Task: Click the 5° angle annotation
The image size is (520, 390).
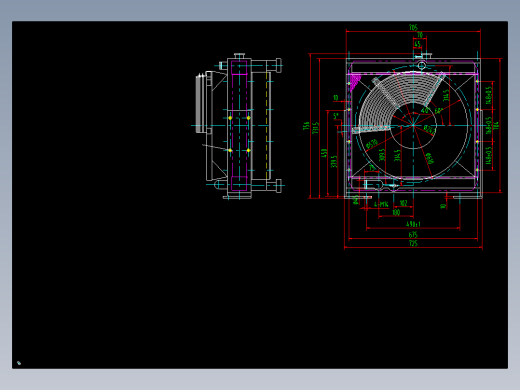Action: (x=336, y=116)
